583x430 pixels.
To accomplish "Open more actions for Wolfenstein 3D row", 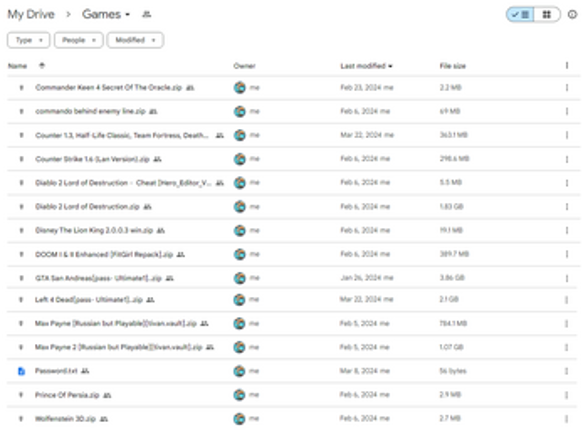I will click(567, 419).
